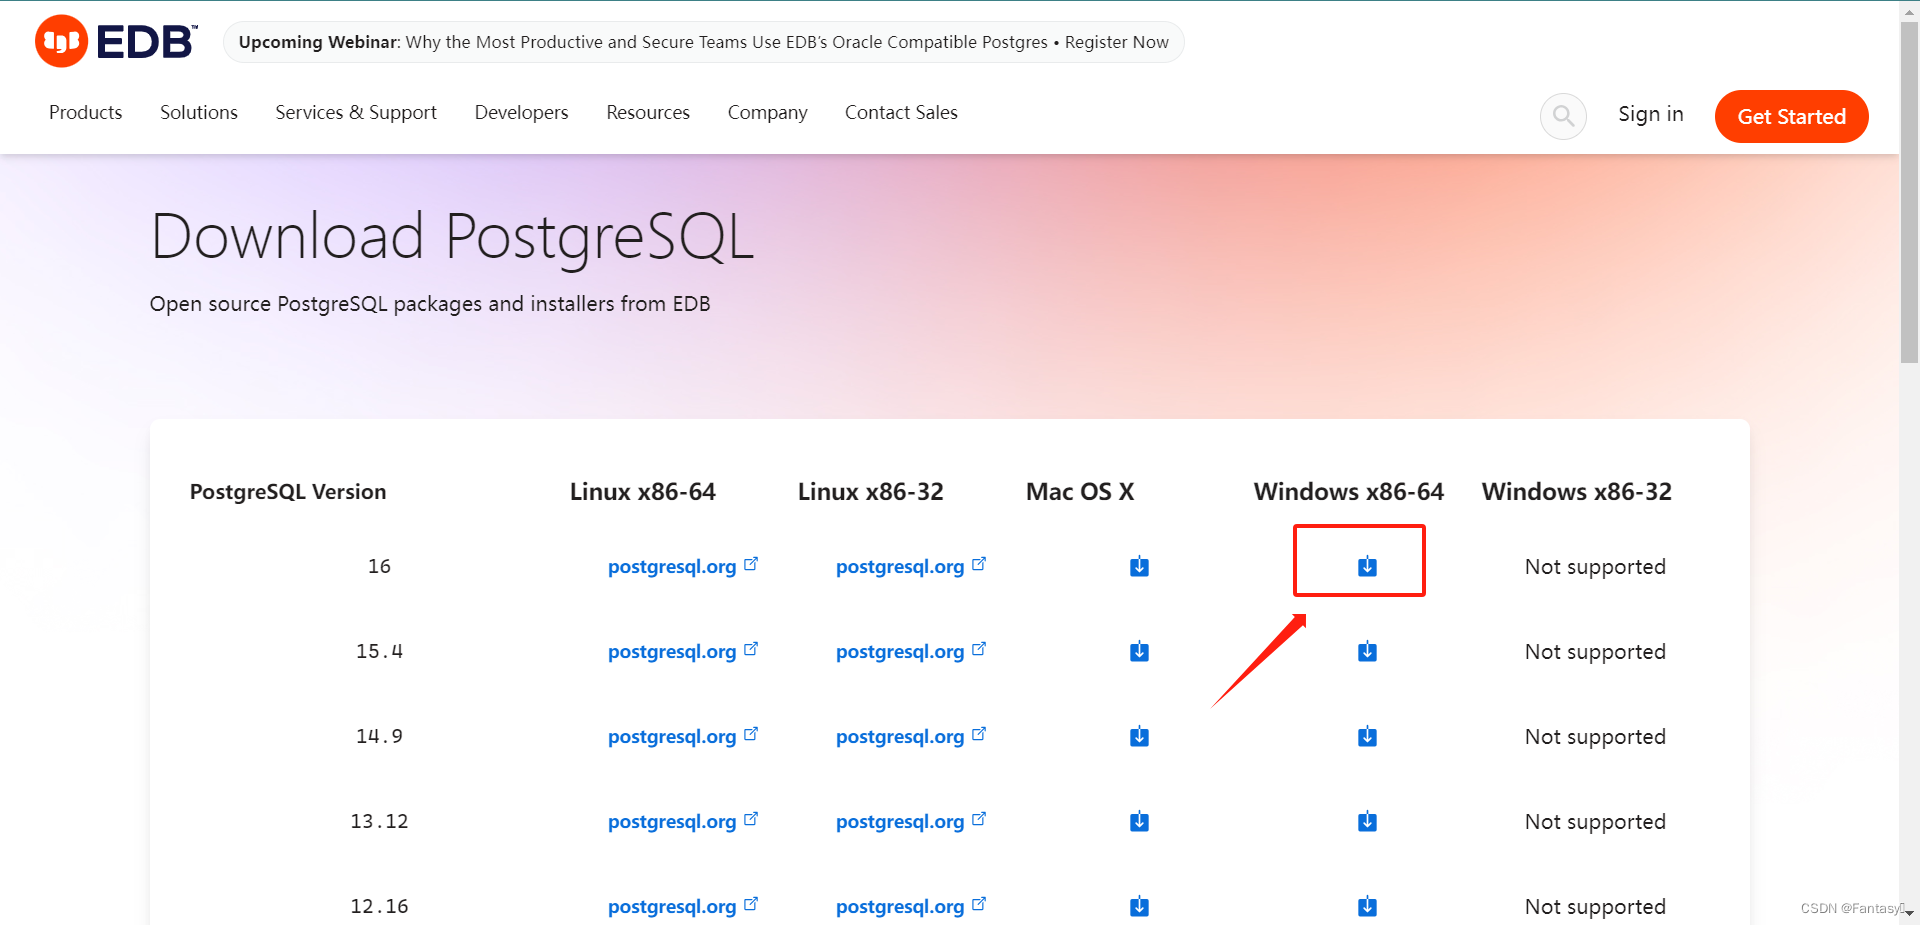Viewport: 1920px width, 925px height.
Task: Download PostgreSQL 13.12 for Windows x86-64
Action: [1367, 822]
